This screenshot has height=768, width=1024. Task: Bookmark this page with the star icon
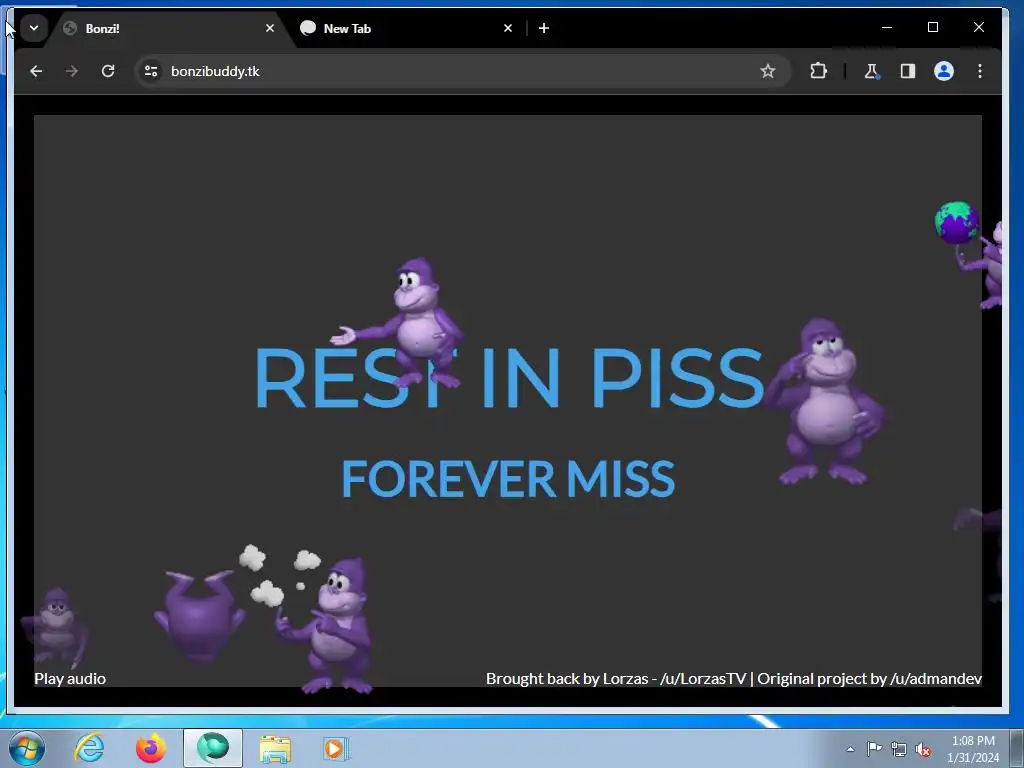767,71
